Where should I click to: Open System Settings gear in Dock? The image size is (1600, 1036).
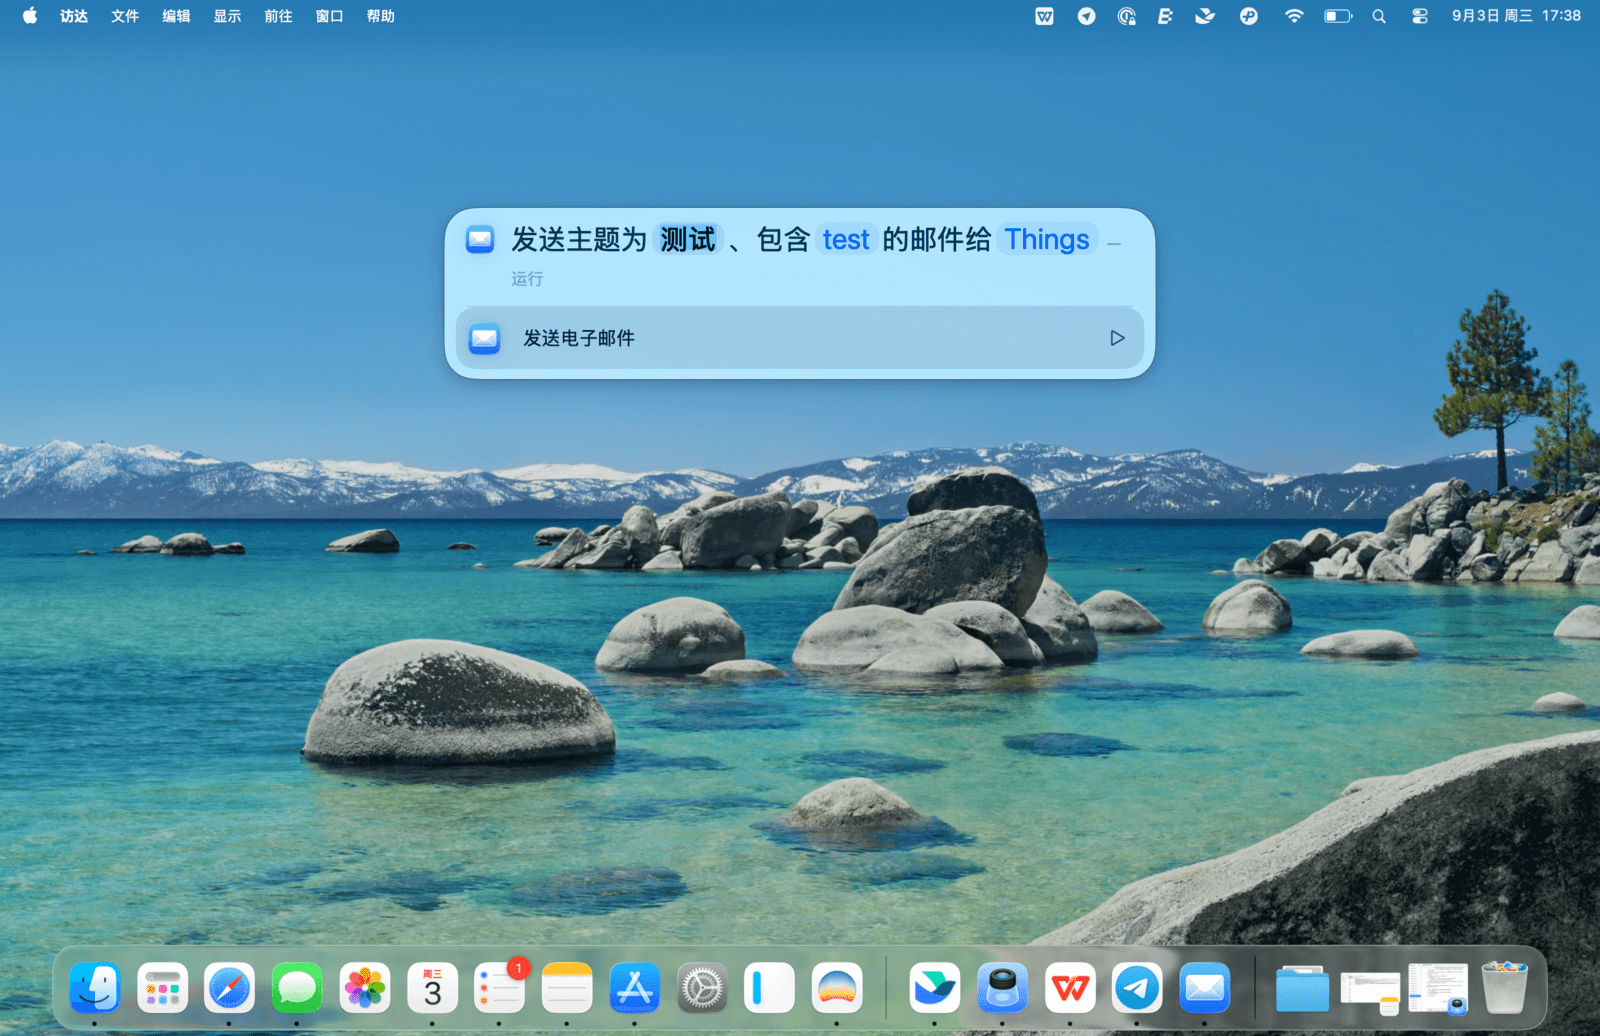coord(702,989)
